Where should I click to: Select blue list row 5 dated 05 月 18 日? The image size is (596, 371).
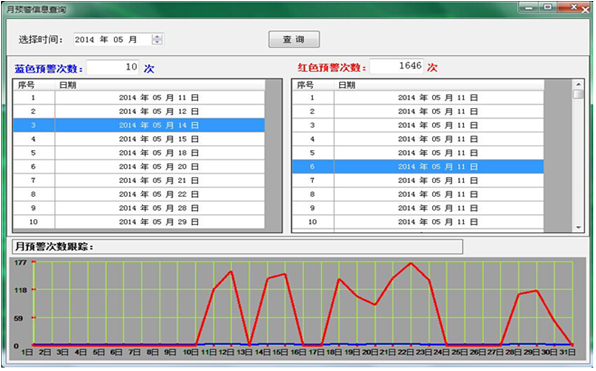coord(139,153)
